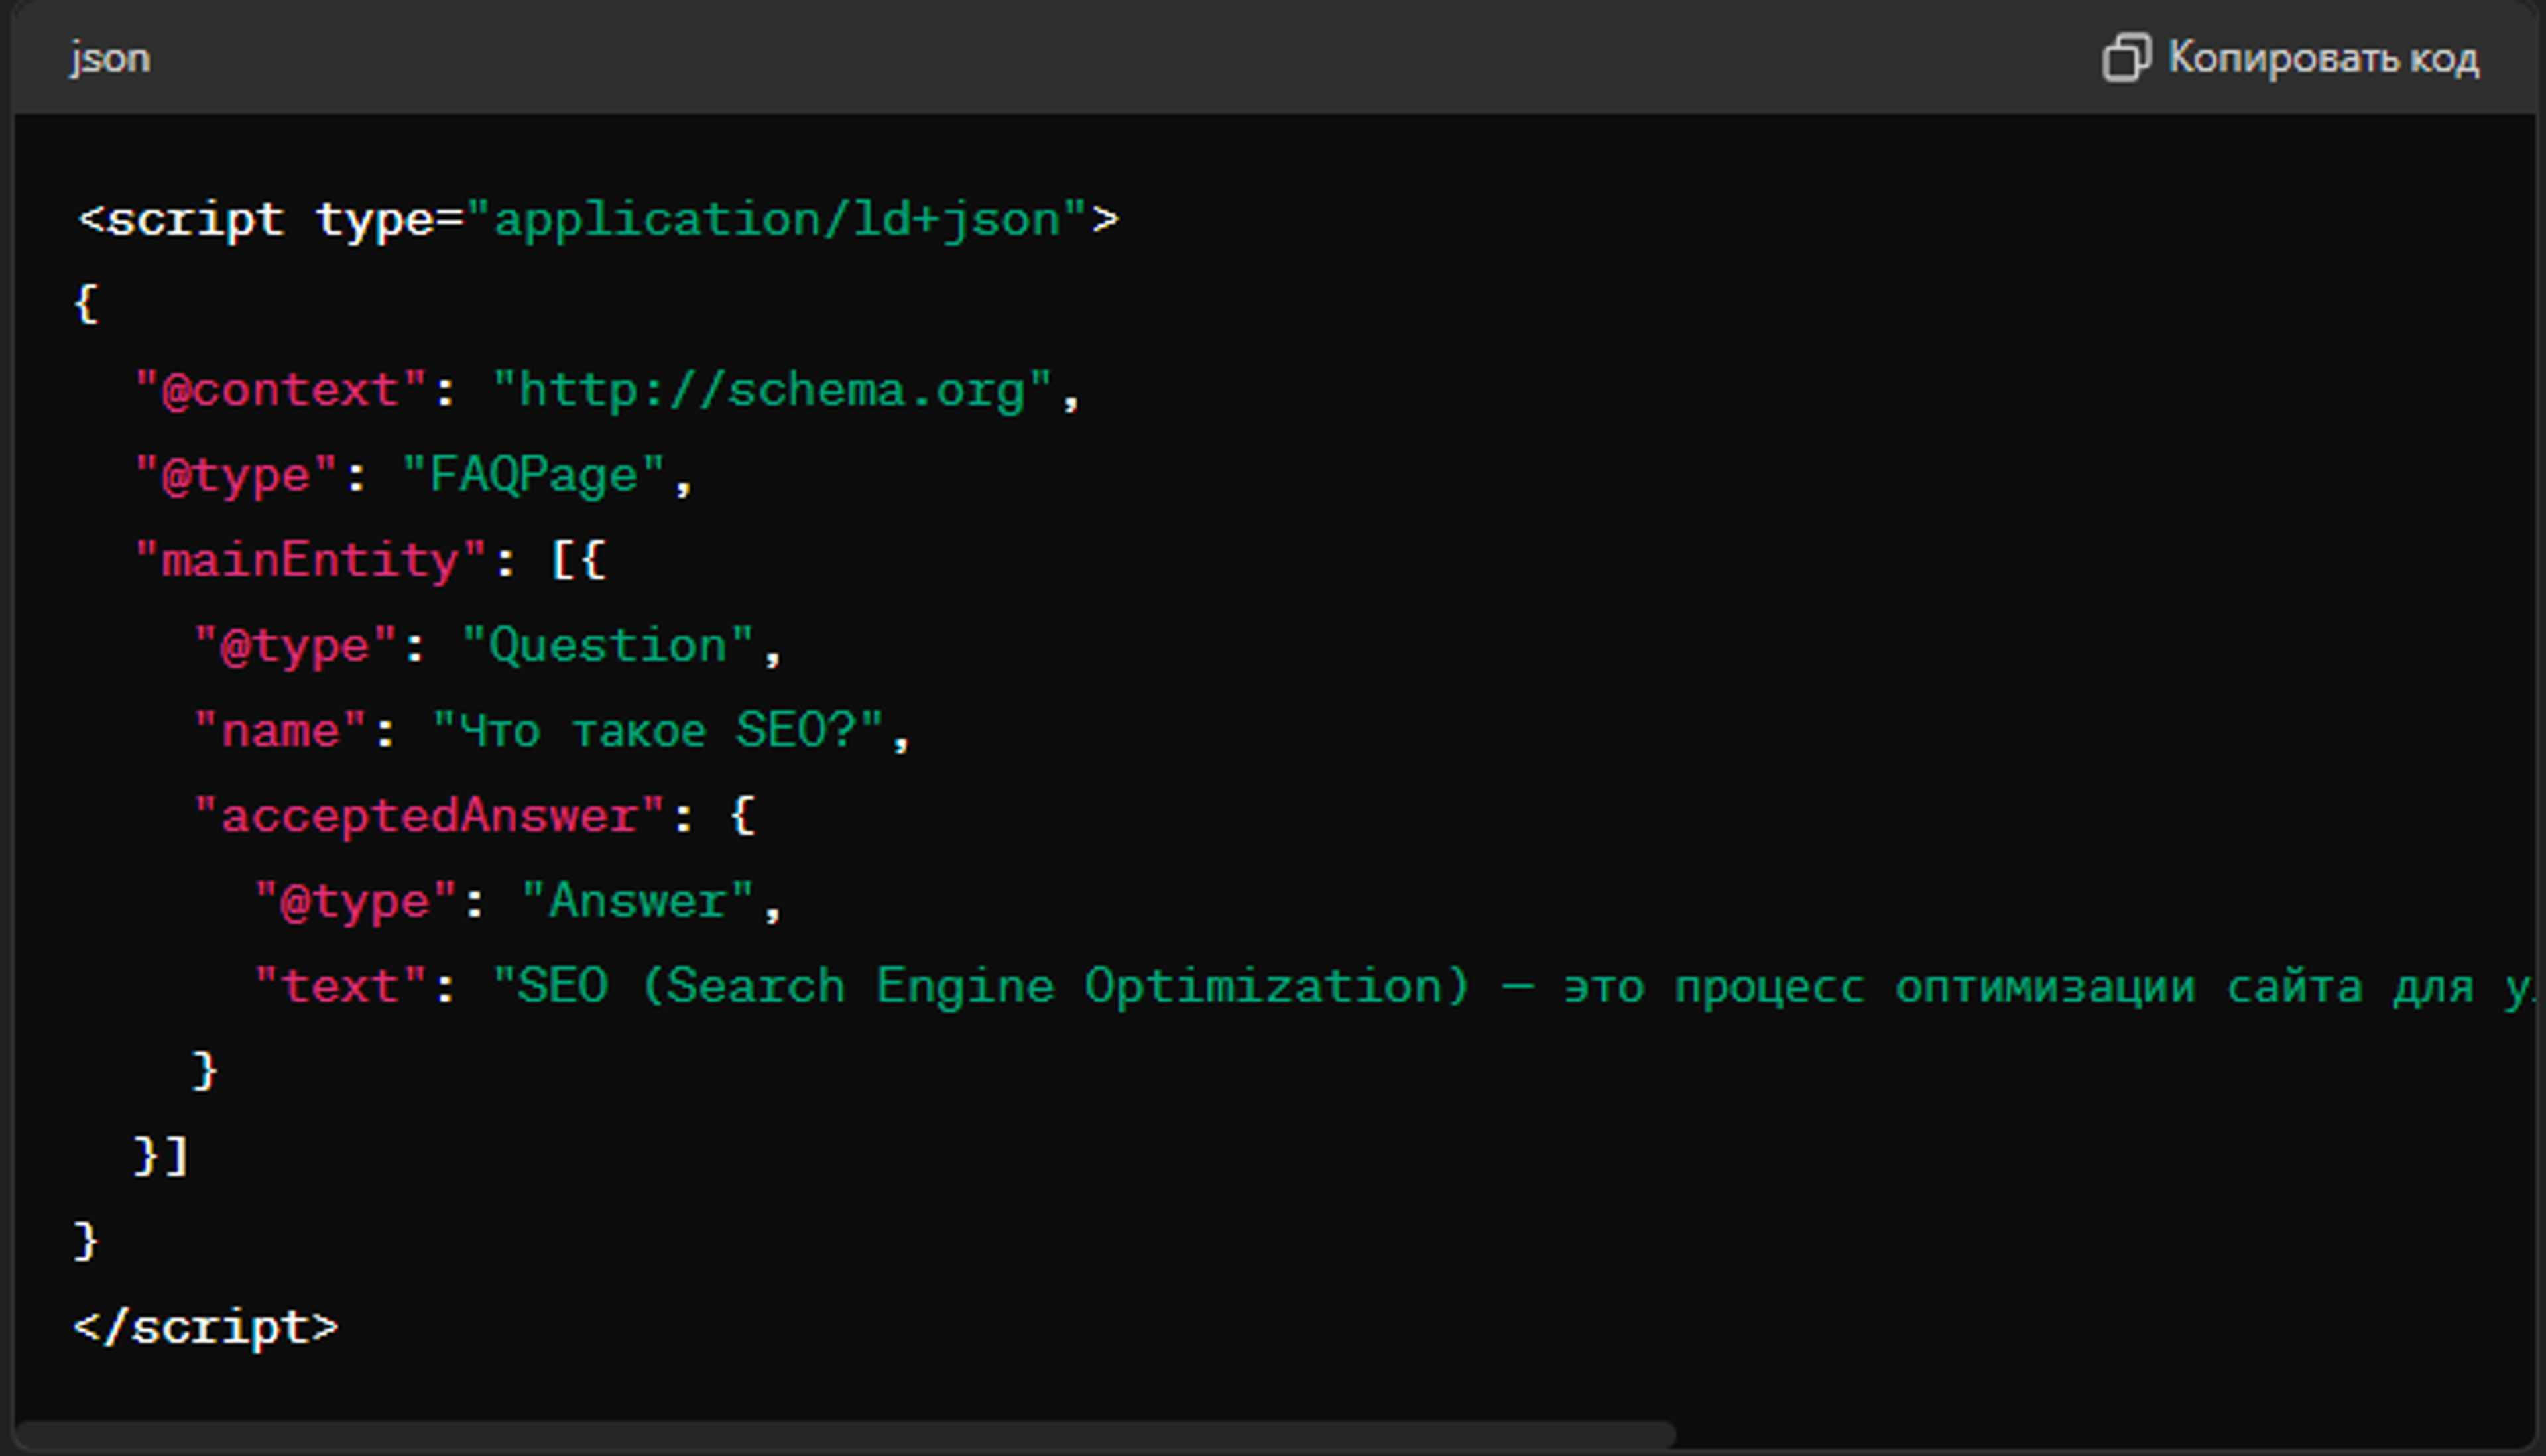
Task: Click the "FAQPage" value
Action: point(533,475)
